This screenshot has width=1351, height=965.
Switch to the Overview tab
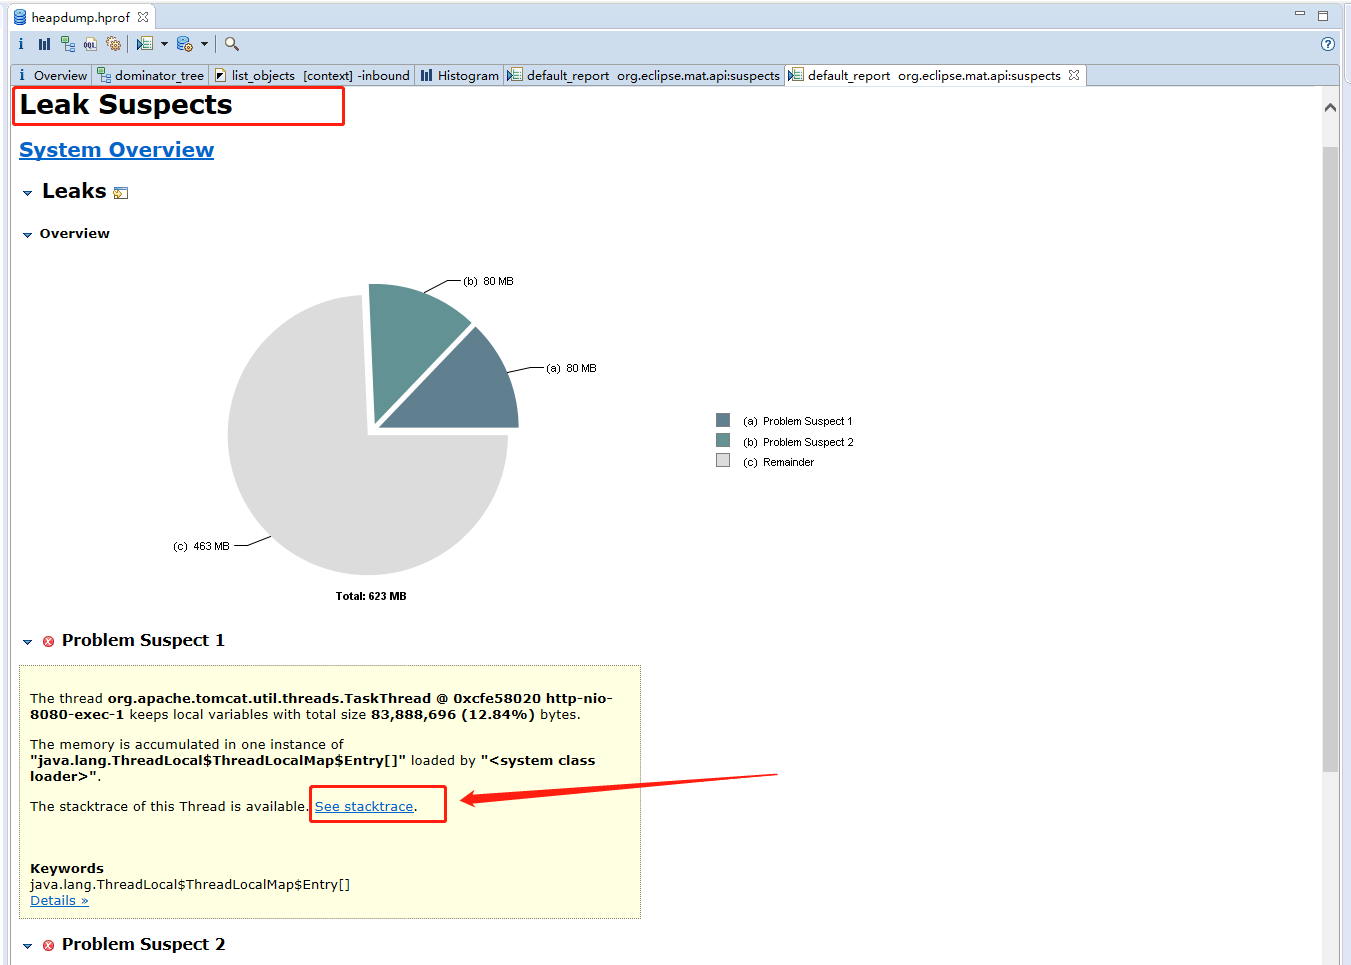point(53,75)
